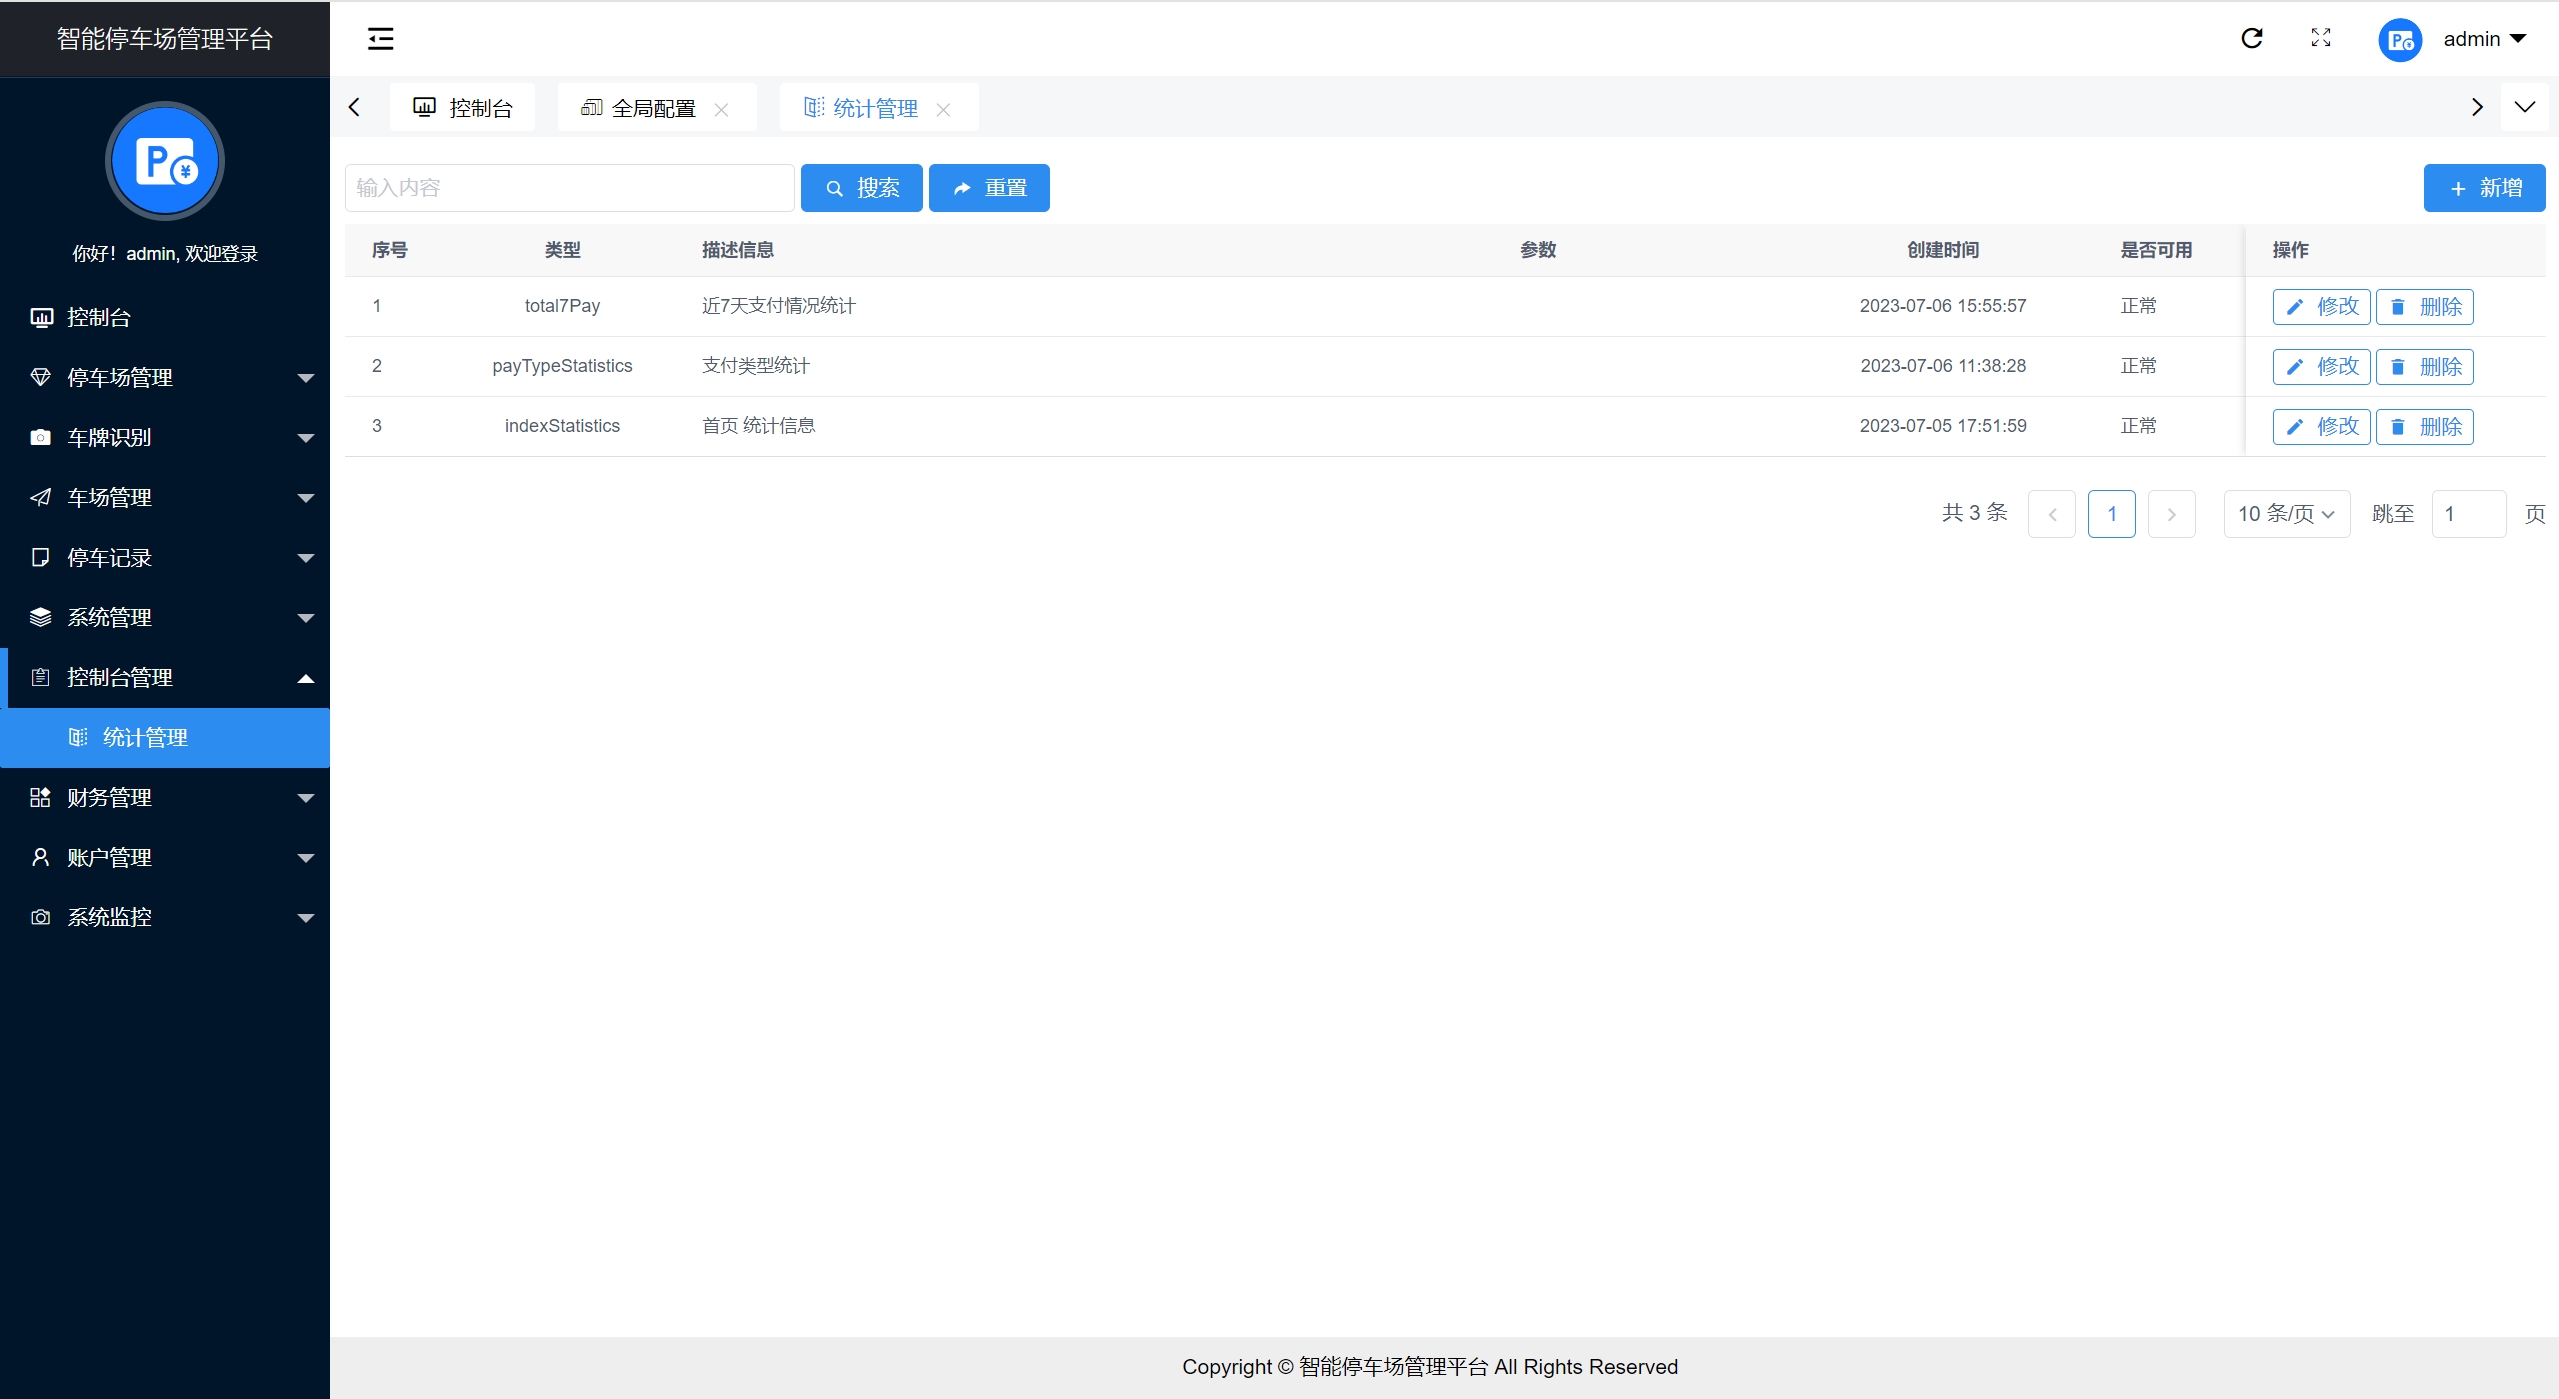Expand the 停车场管理 sidebar menu
Image resolution: width=2559 pixels, height=1399 pixels.
click(x=165, y=377)
